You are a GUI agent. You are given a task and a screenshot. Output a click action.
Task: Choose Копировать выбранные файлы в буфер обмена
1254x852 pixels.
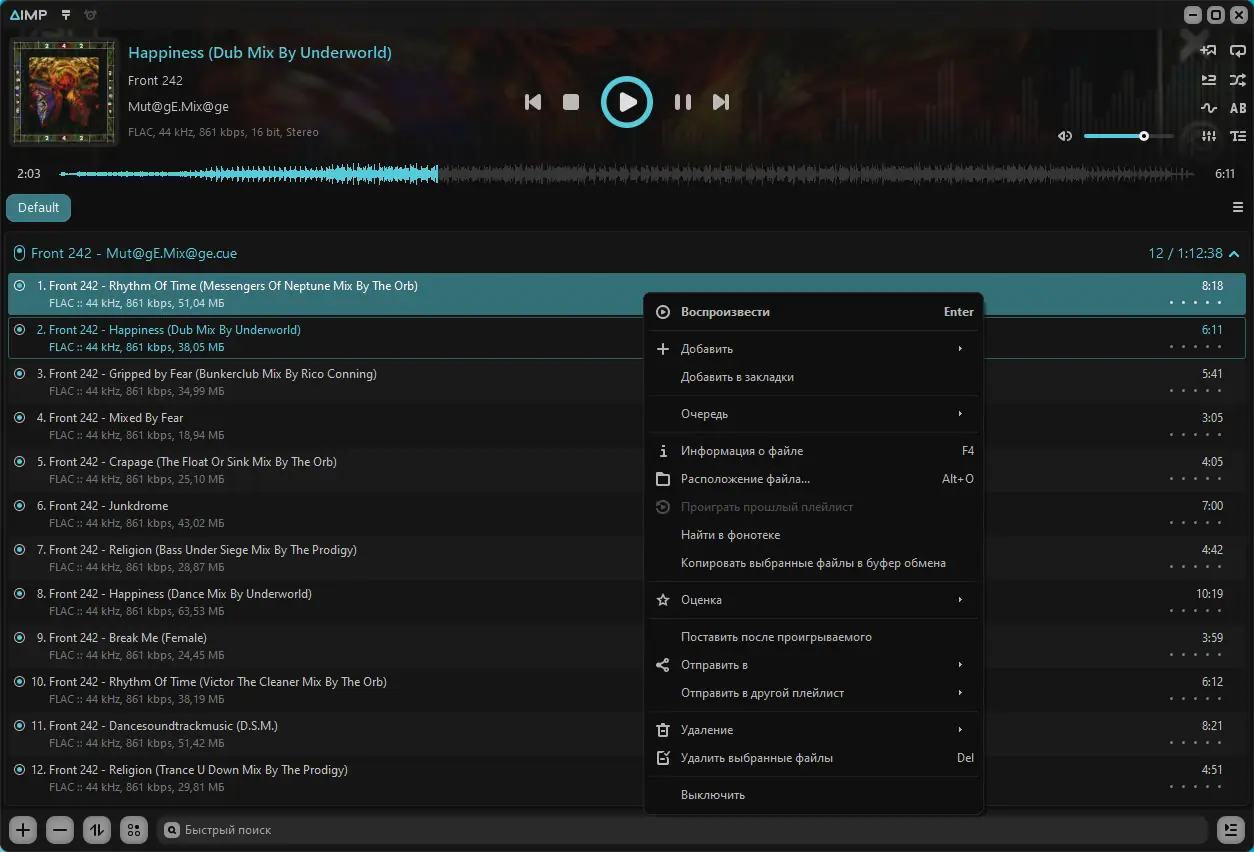click(x=813, y=563)
